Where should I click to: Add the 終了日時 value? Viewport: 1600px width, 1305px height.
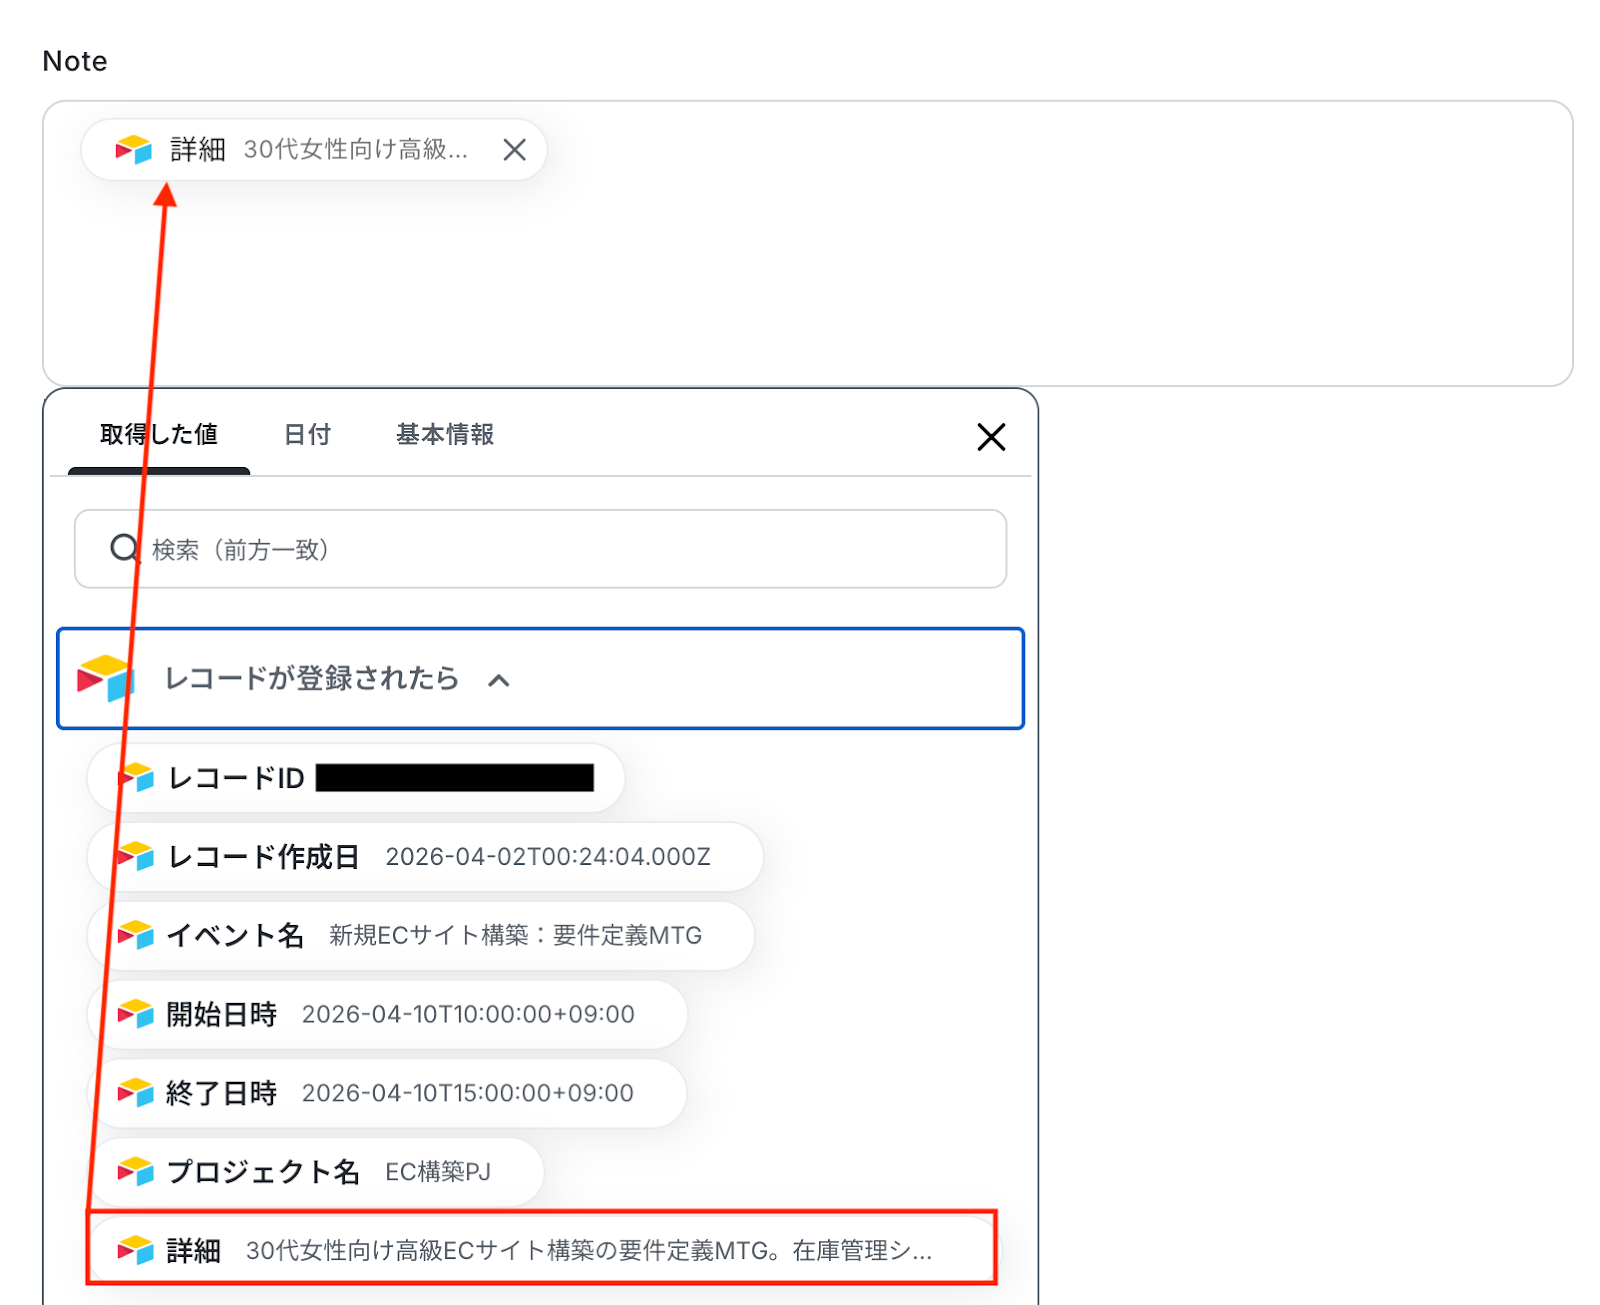(387, 1093)
